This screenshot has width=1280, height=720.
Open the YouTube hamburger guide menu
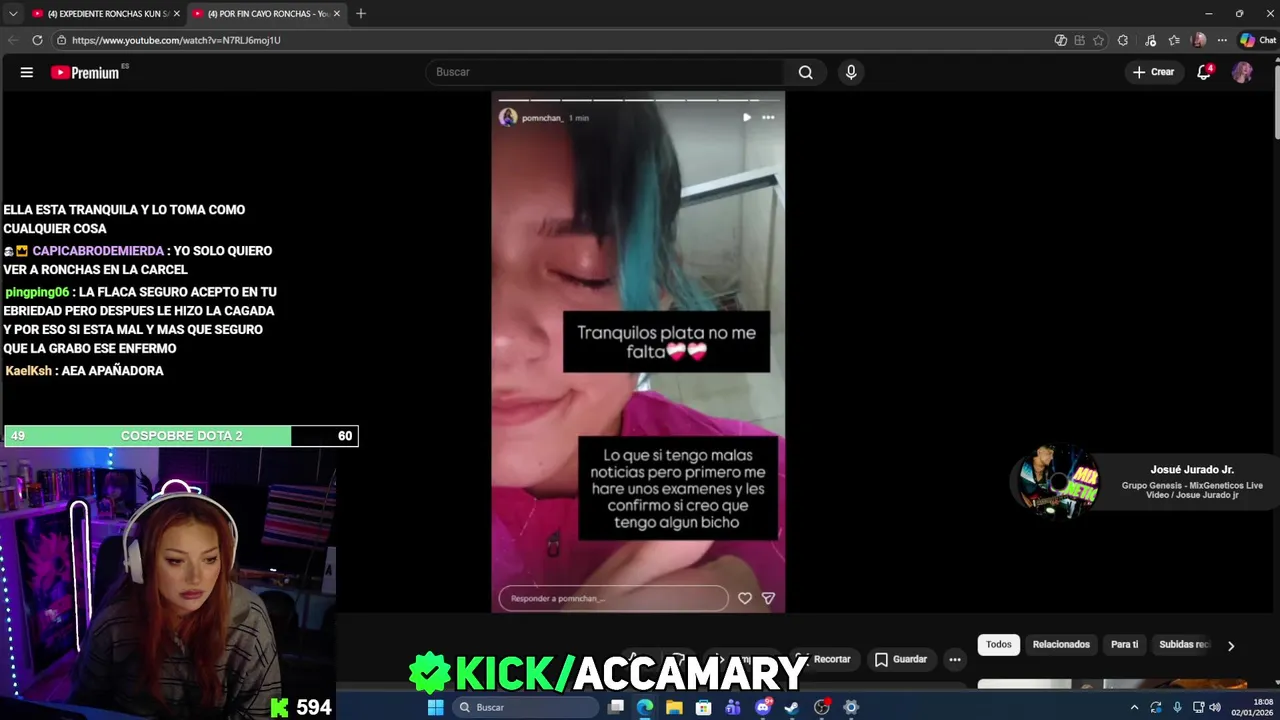[27, 72]
